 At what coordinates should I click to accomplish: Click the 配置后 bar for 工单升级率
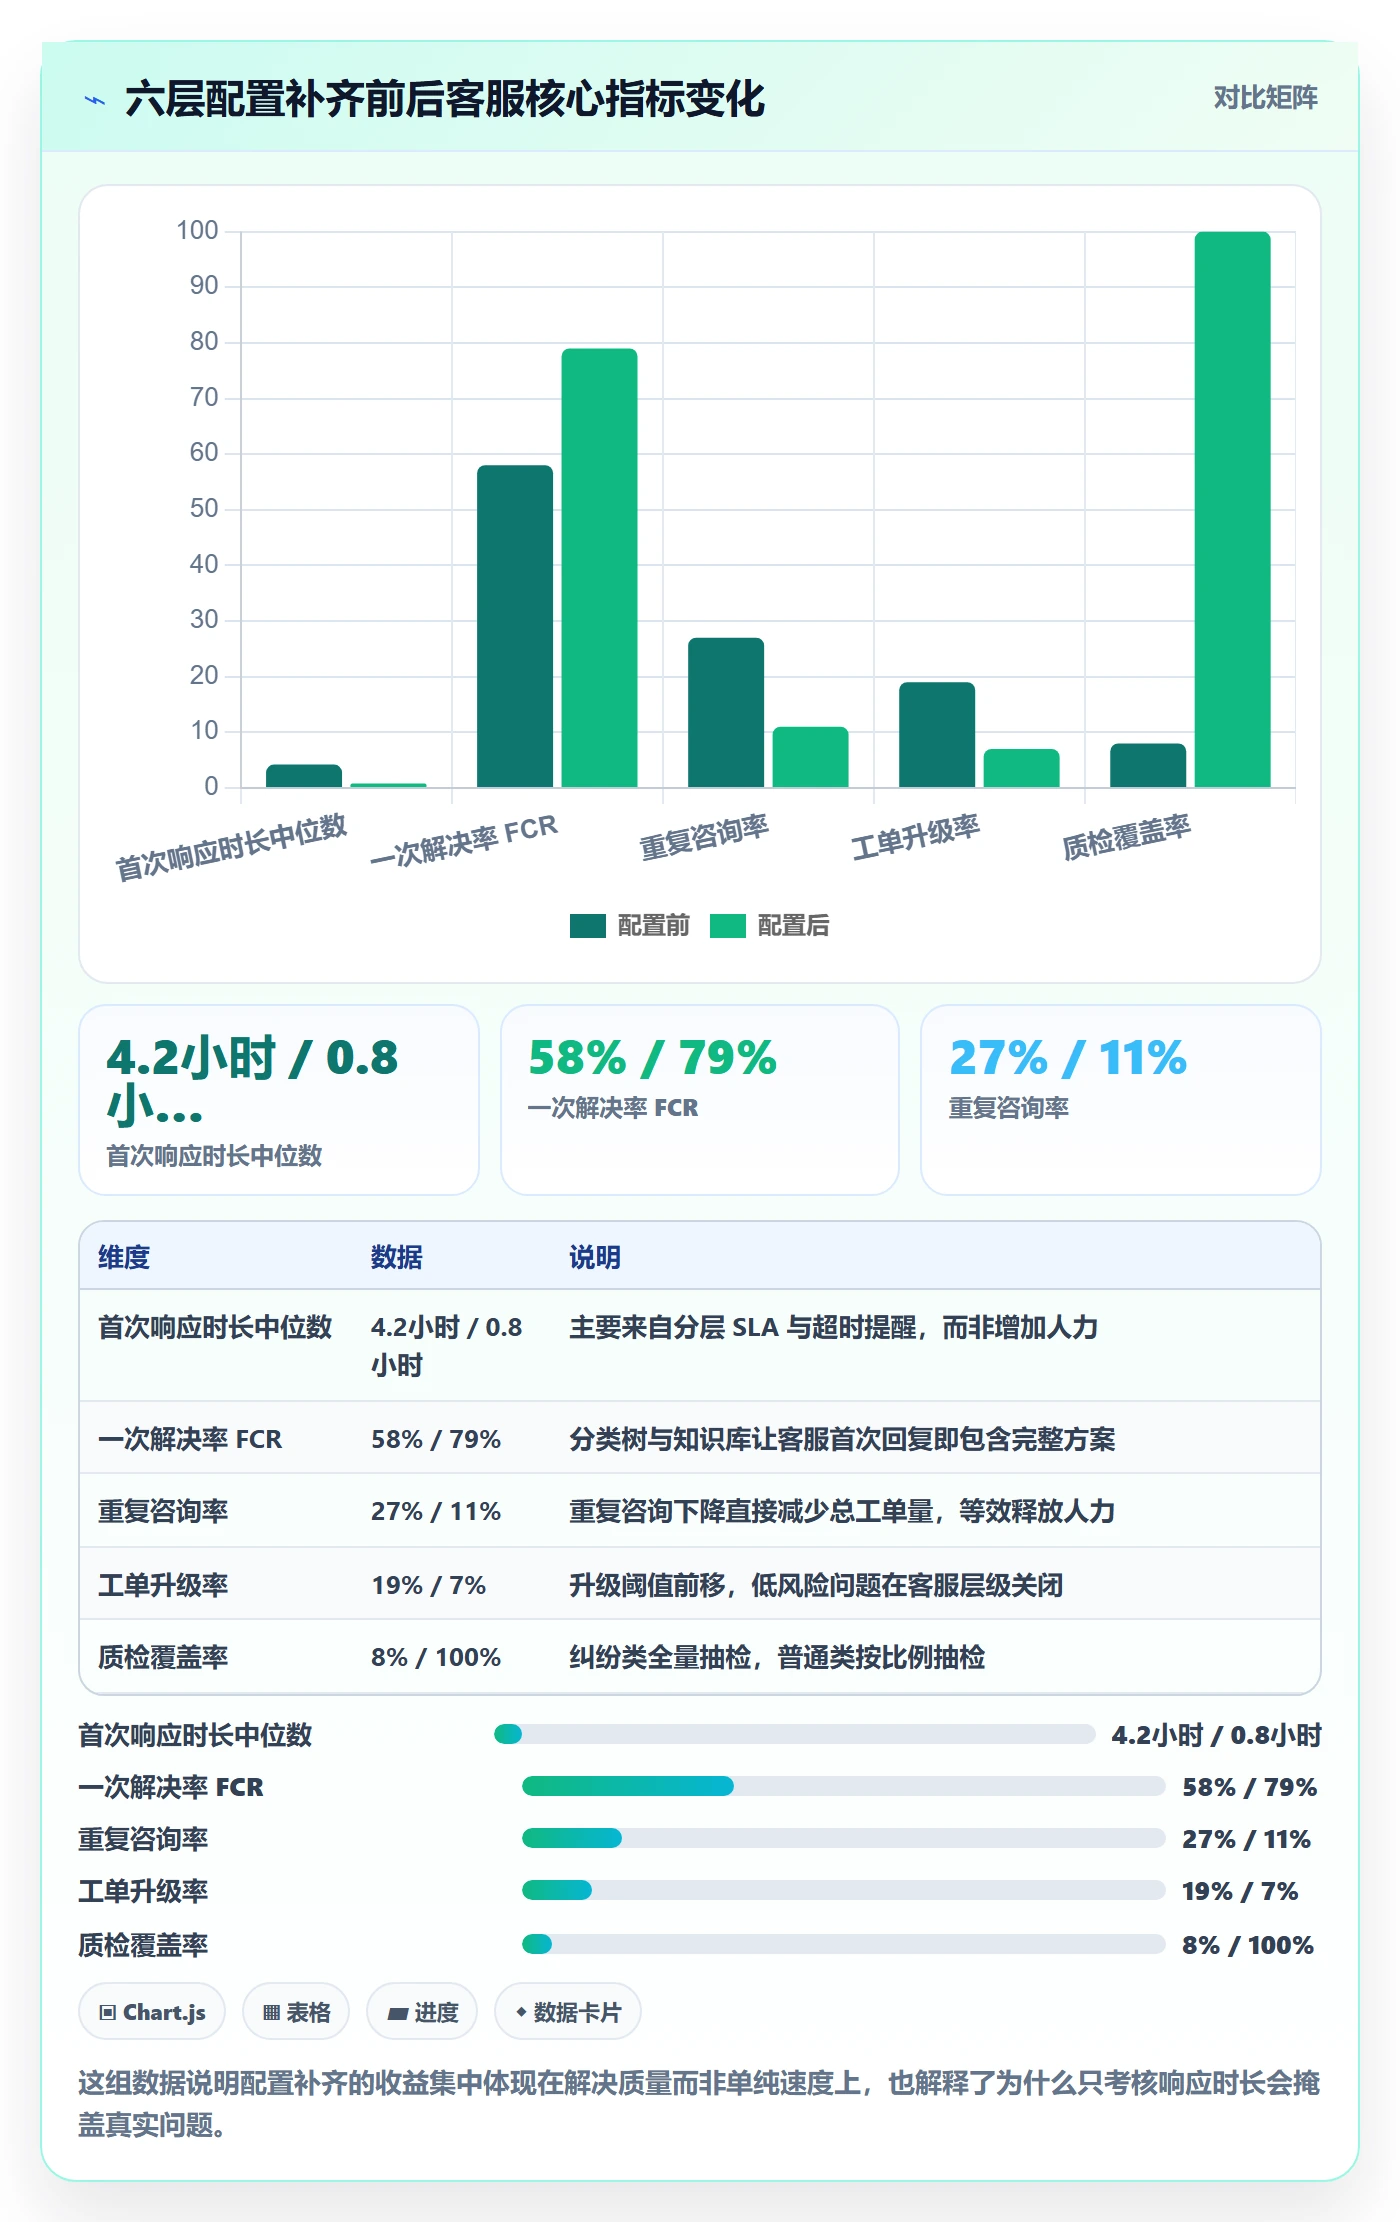tap(1021, 768)
